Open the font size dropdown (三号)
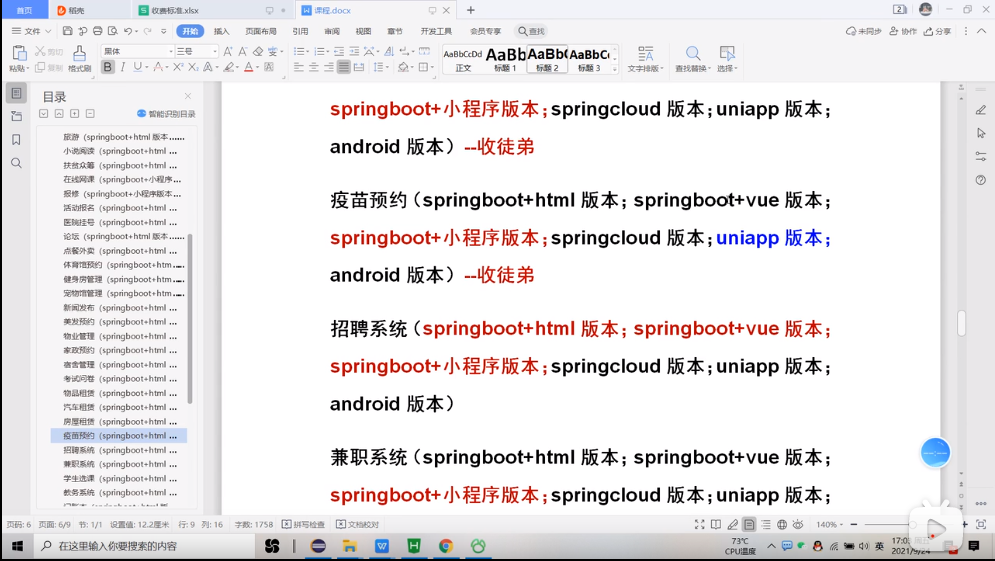This screenshot has width=995, height=561. coord(214,51)
